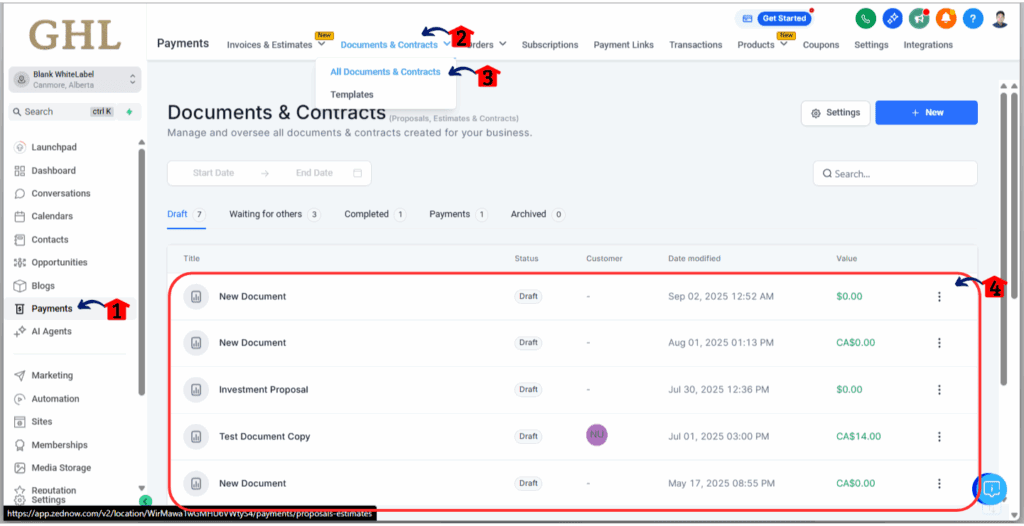Screen dimensions: 1024x526
Task: Open actions menu for May 17 New Document
Action: (939, 484)
